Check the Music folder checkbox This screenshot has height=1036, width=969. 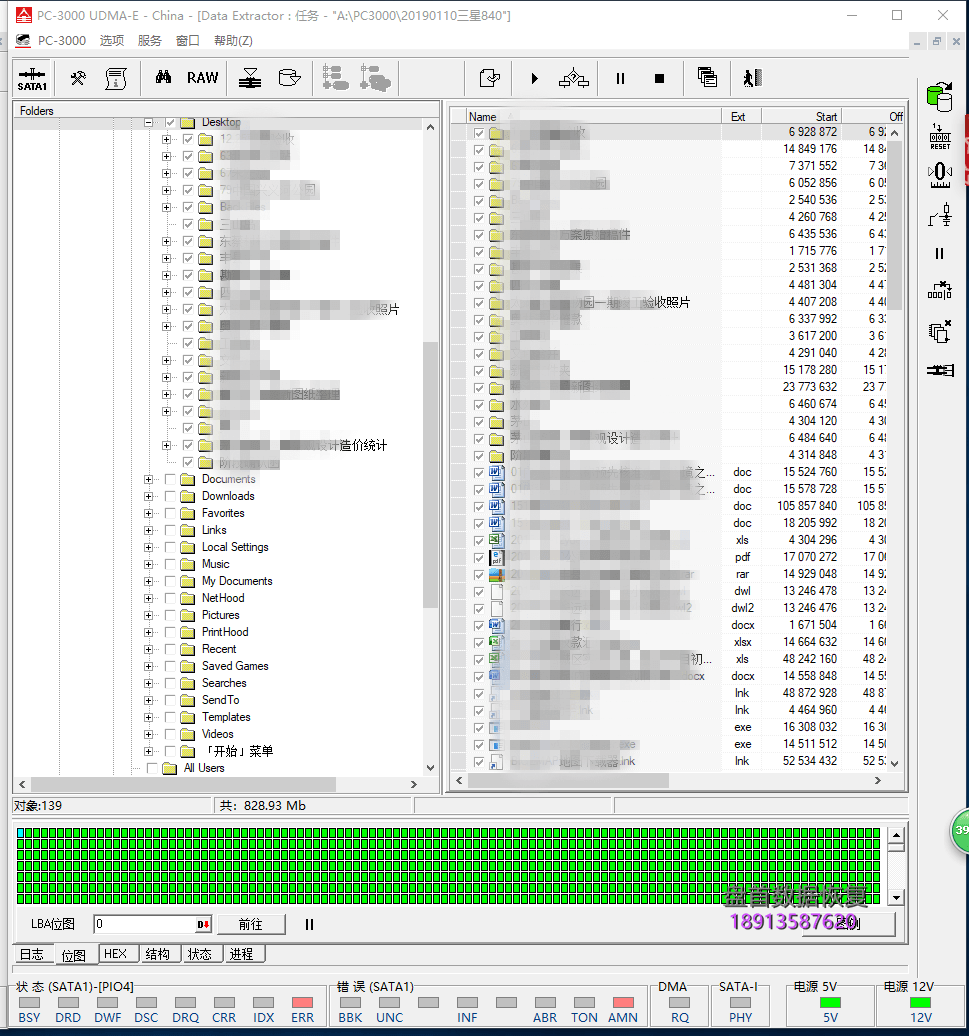tap(170, 564)
